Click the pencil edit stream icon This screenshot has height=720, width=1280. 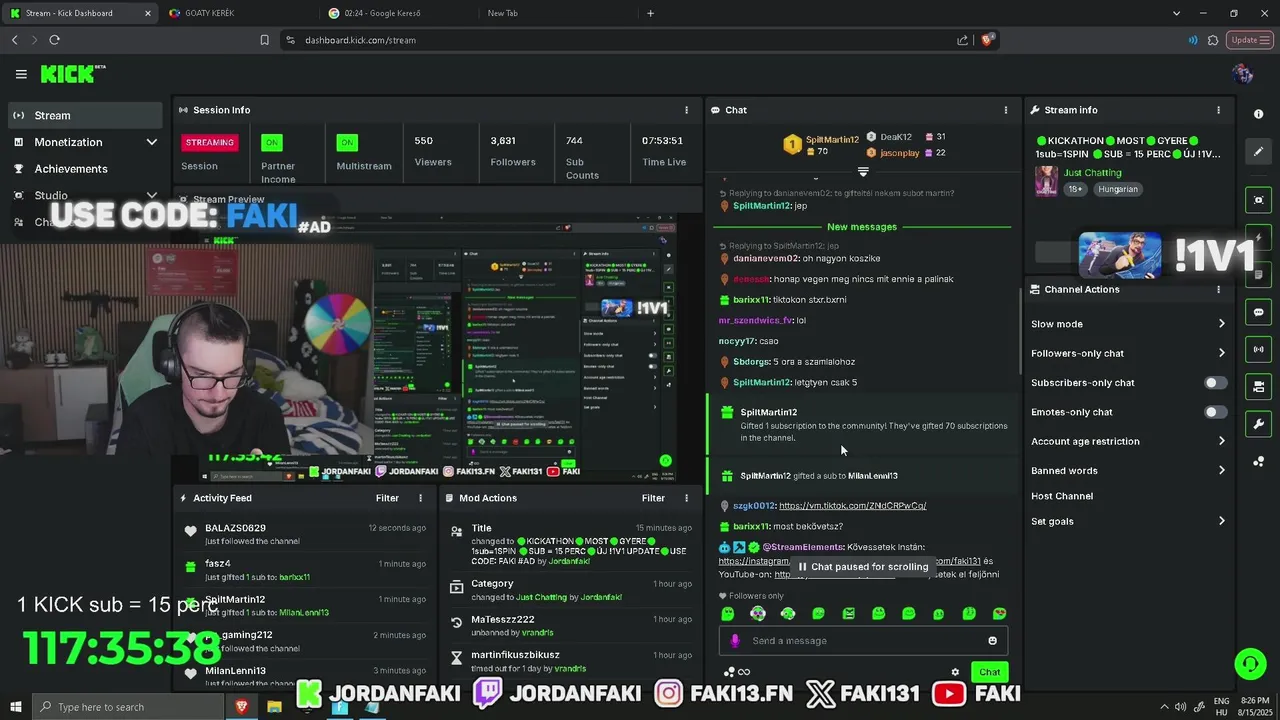point(1258,151)
